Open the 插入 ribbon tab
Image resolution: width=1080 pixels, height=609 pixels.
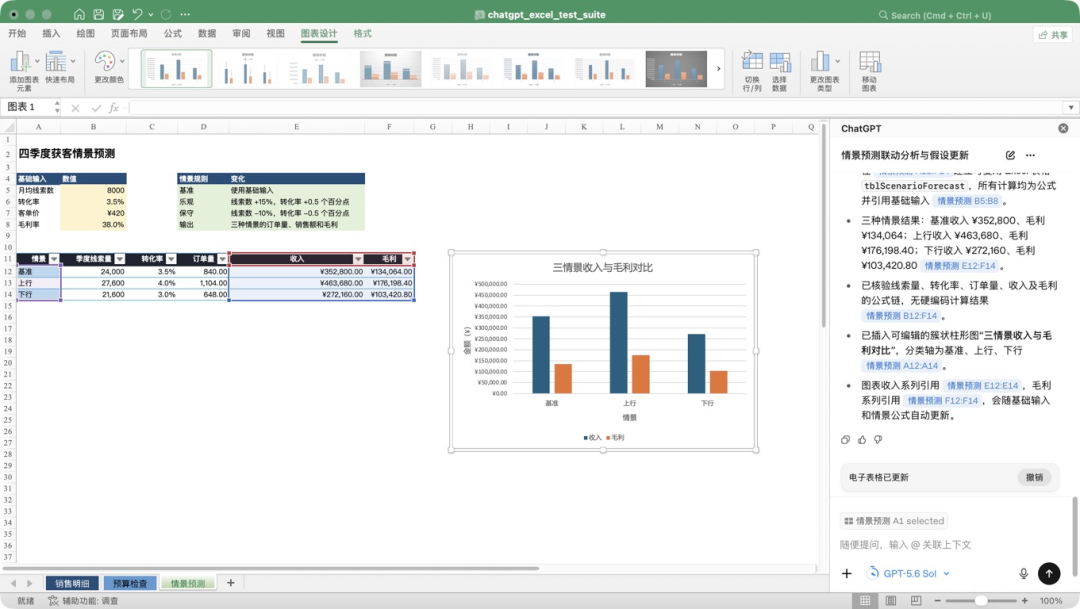(51, 33)
